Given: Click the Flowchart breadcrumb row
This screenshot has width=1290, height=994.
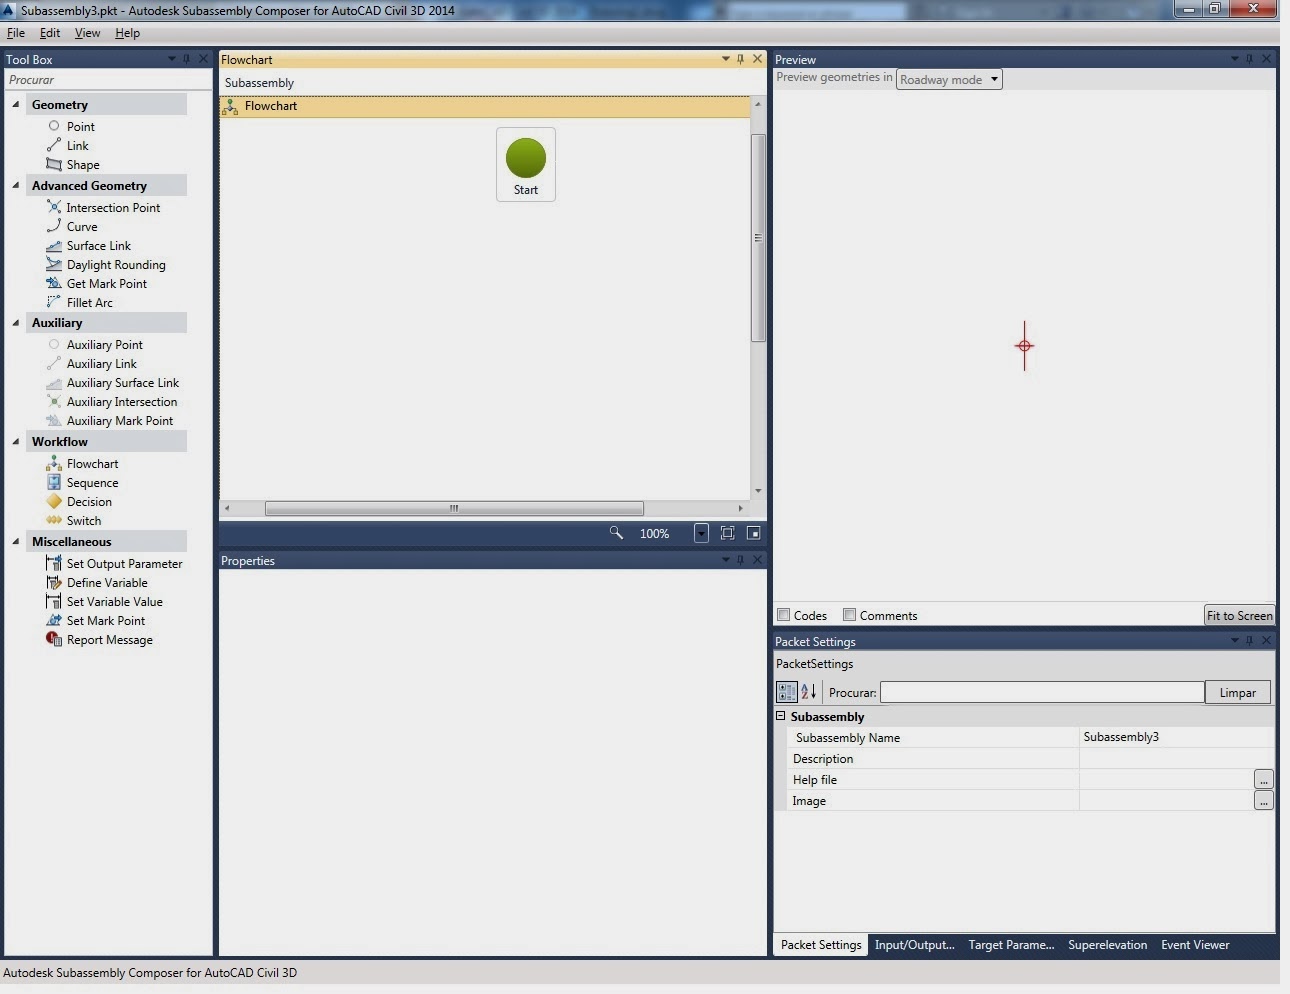Looking at the screenshot, I should [x=485, y=106].
